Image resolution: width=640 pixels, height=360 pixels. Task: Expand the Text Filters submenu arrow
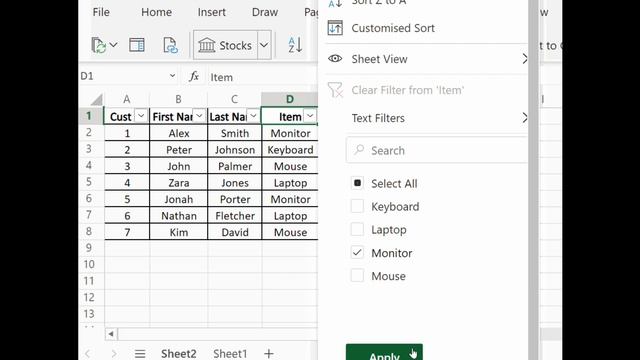pyautogui.click(x=525, y=118)
